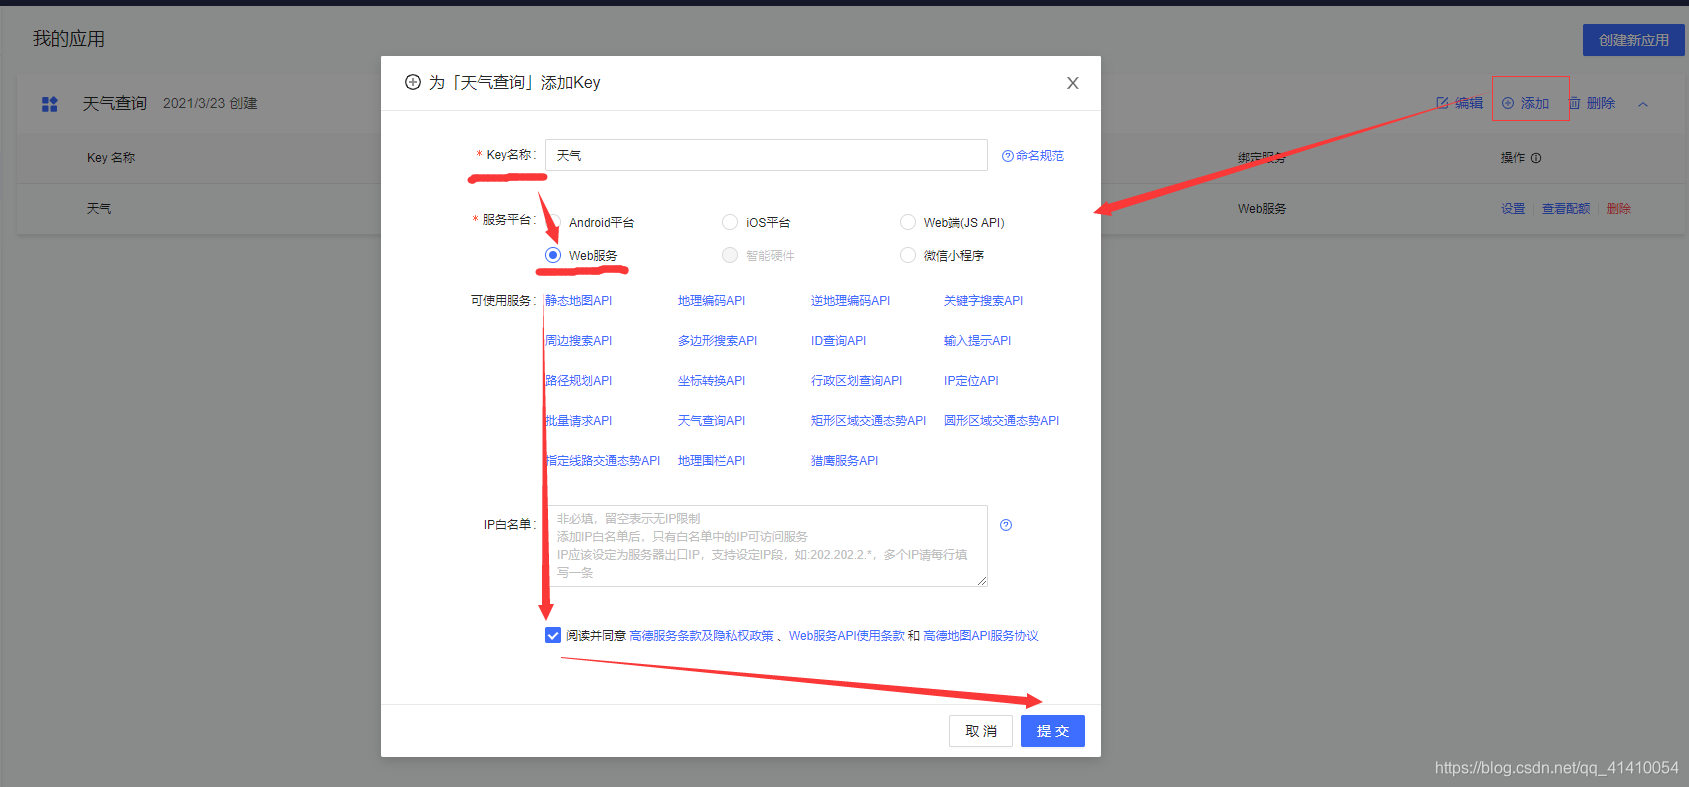The width and height of the screenshot is (1689, 787).
Task: Open the 路径规划API link
Action: 579,381
